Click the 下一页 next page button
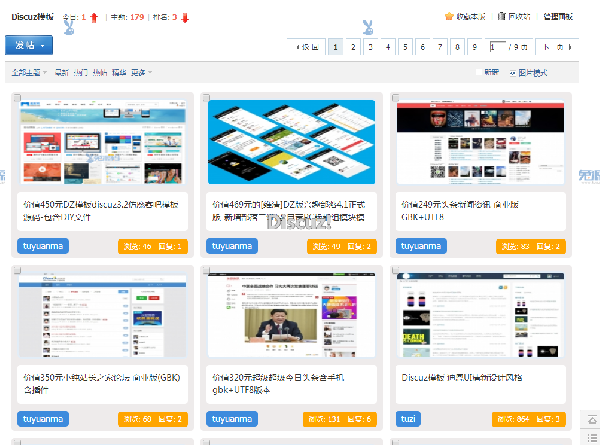Image resolution: width=600 pixels, height=445 pixels. pos(557,47)
